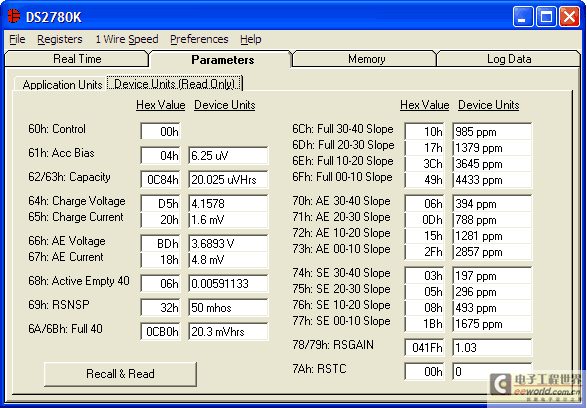Screen dimensions: 587x408
Task: Open the Help menu
Action: coord(251,39)
